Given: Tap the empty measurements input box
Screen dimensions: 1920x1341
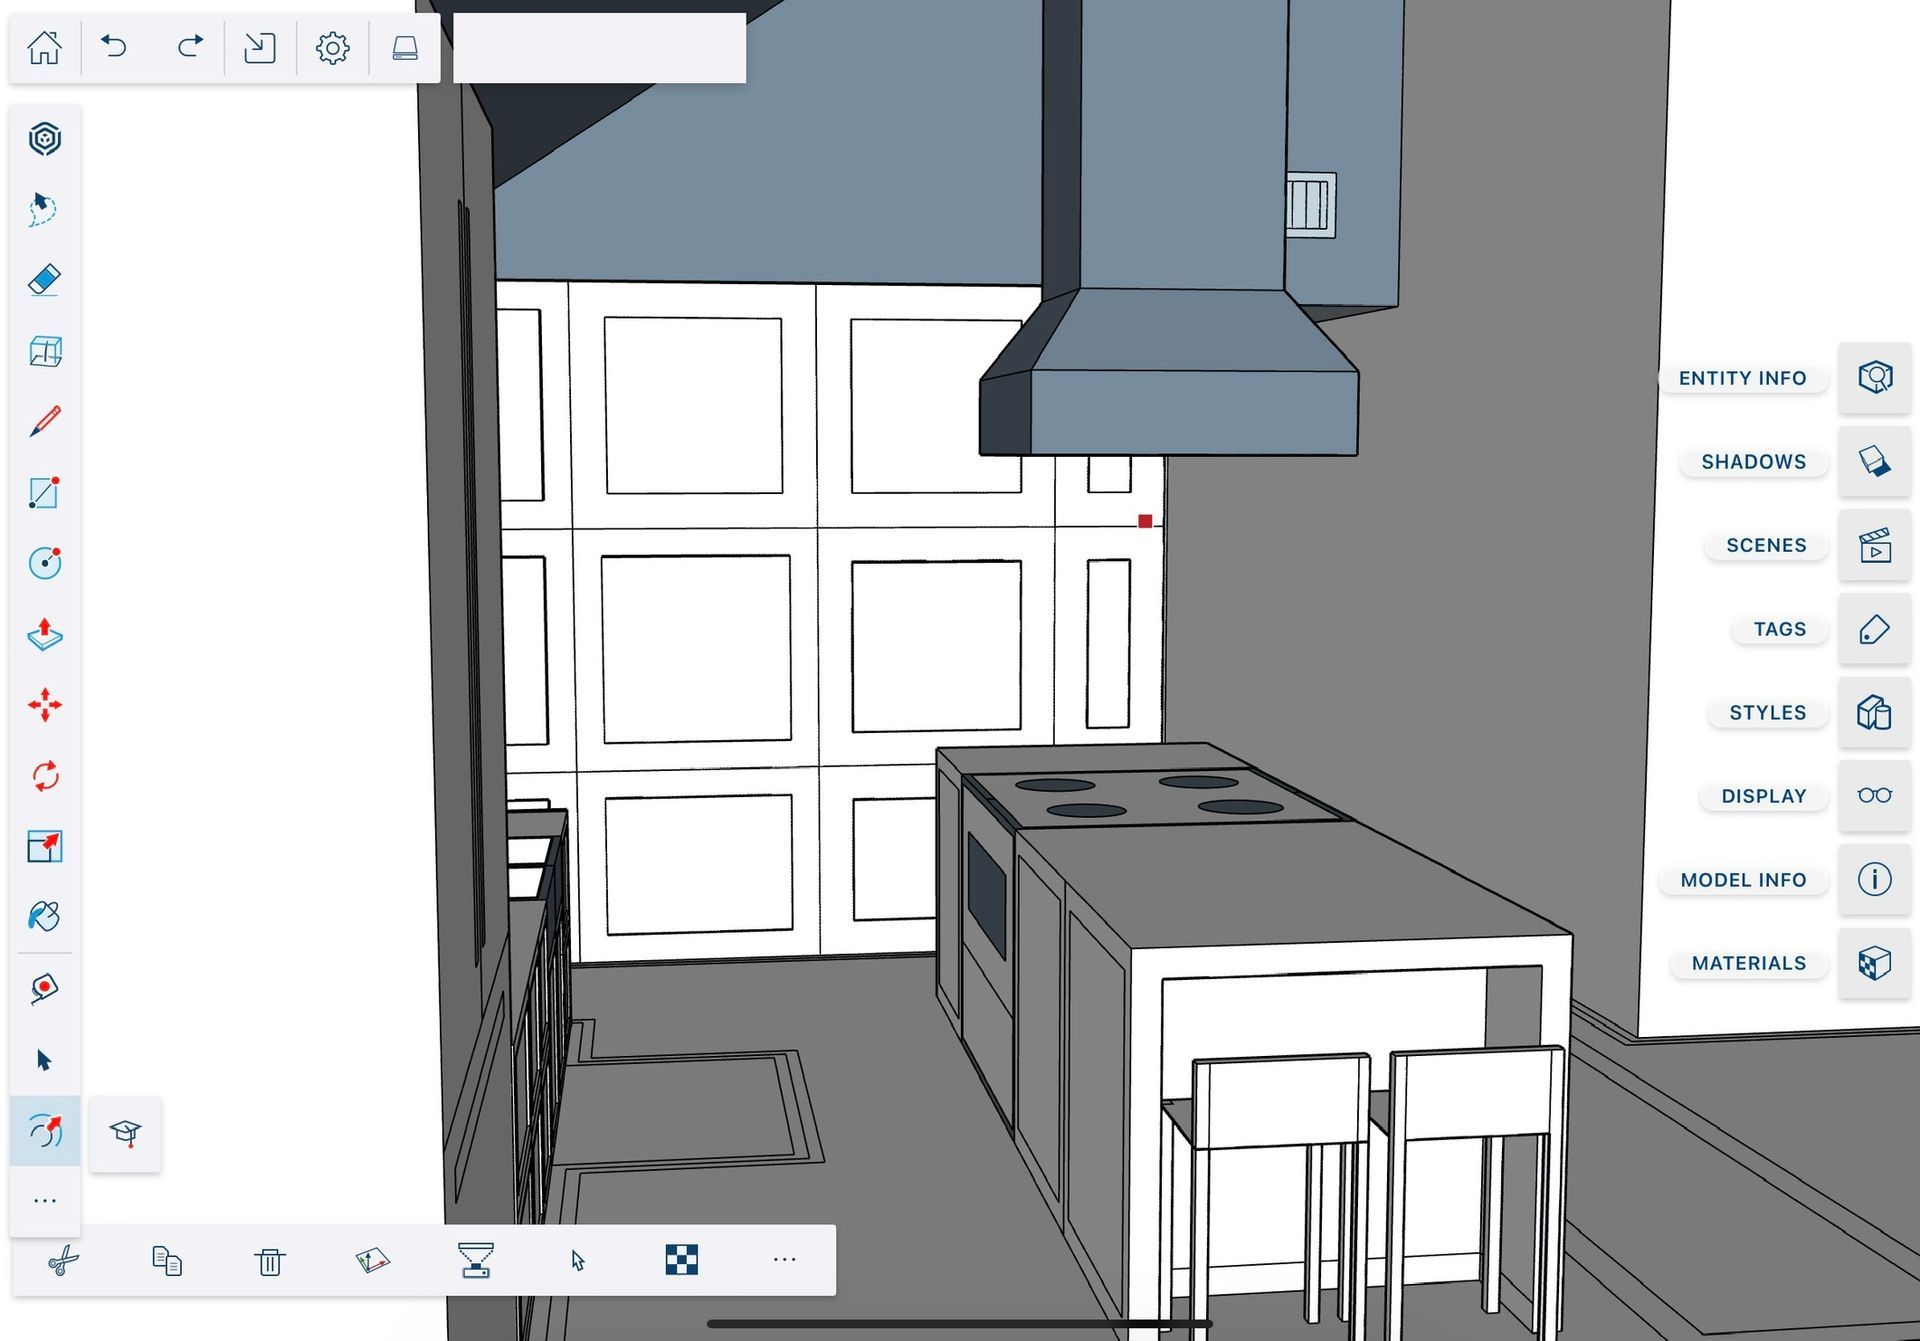Looking at the screenshot, I should (x=599, y=48).
